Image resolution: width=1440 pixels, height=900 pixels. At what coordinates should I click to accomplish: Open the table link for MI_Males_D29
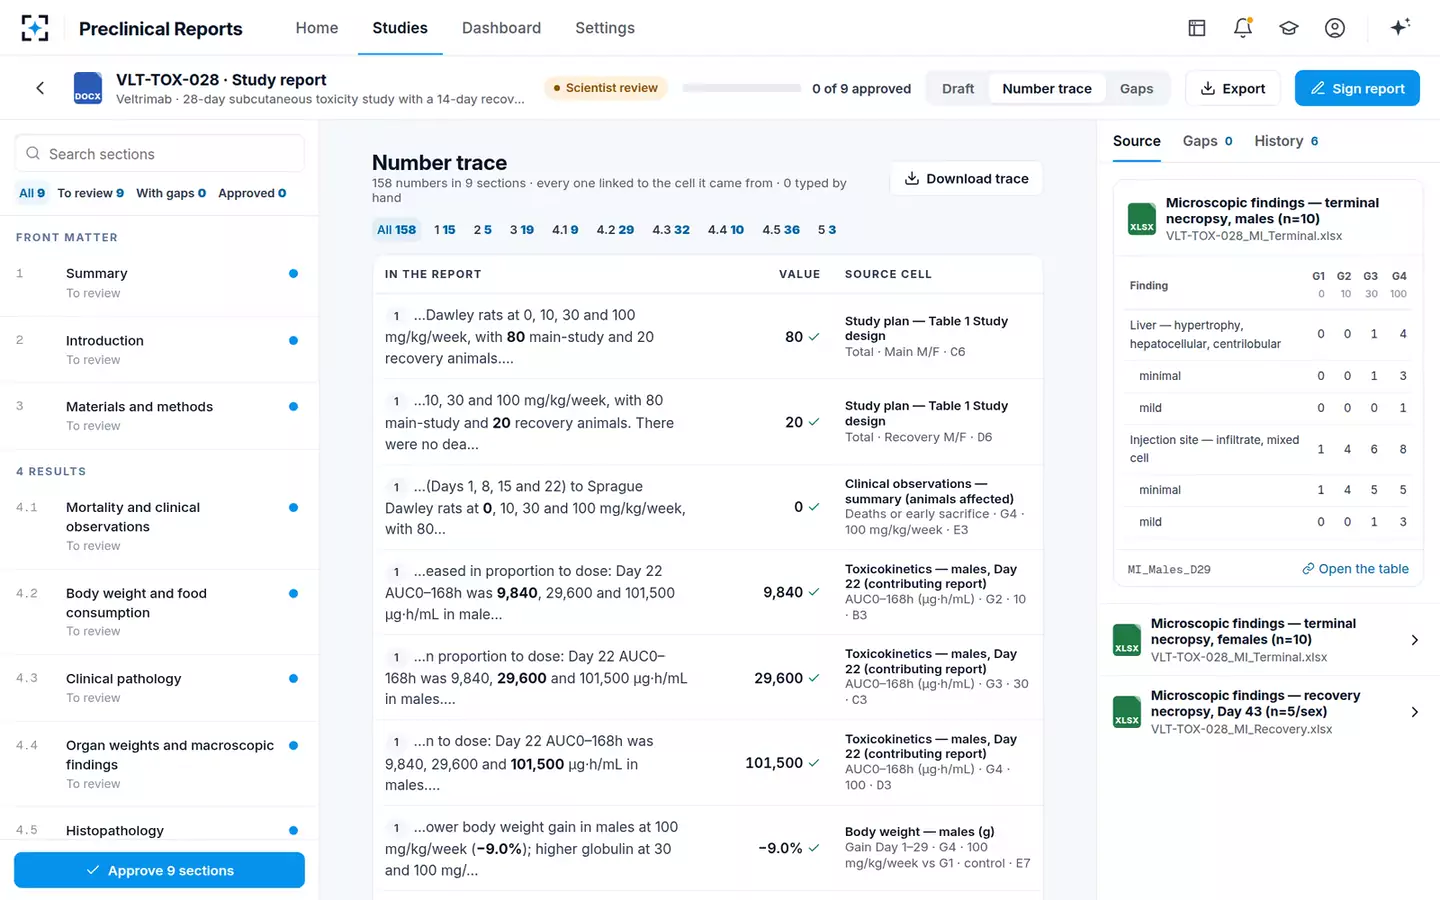[x=1355, y=569]
